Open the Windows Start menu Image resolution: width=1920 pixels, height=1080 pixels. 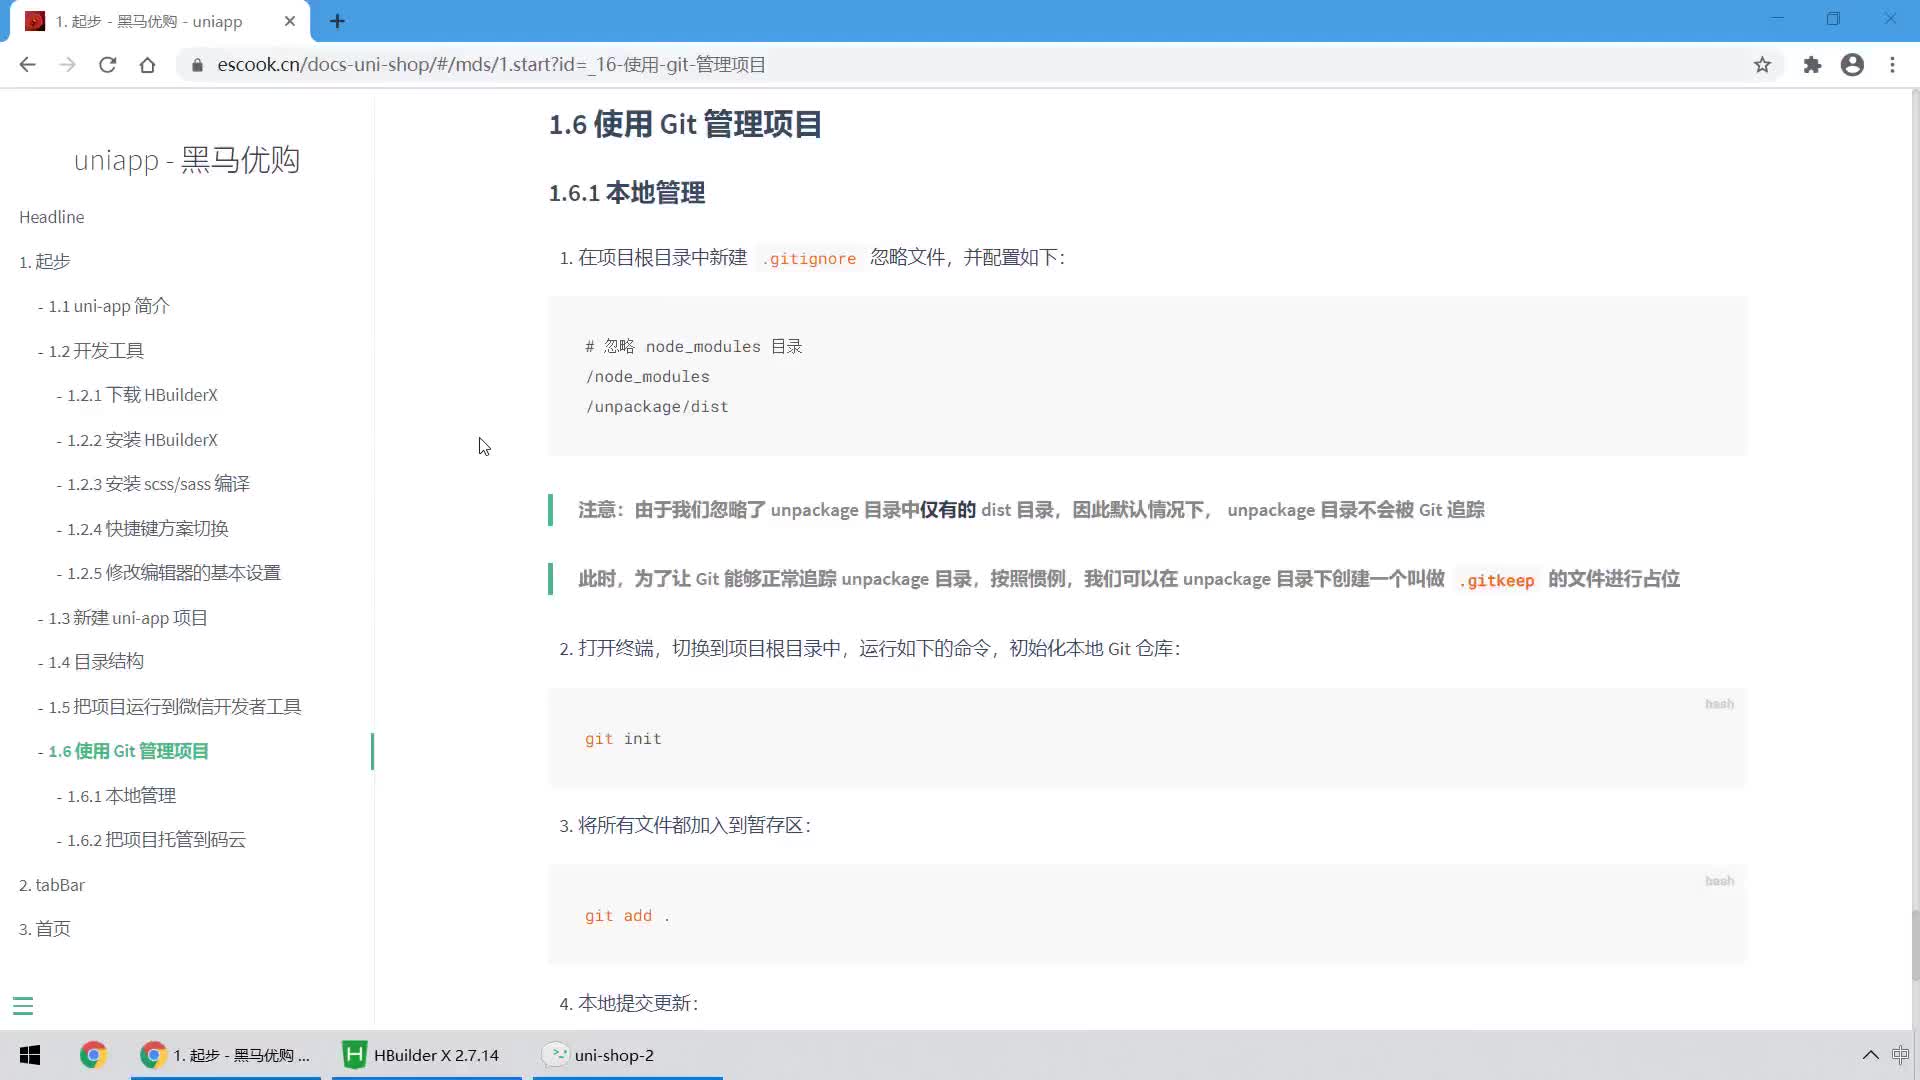coord(30,1055)
